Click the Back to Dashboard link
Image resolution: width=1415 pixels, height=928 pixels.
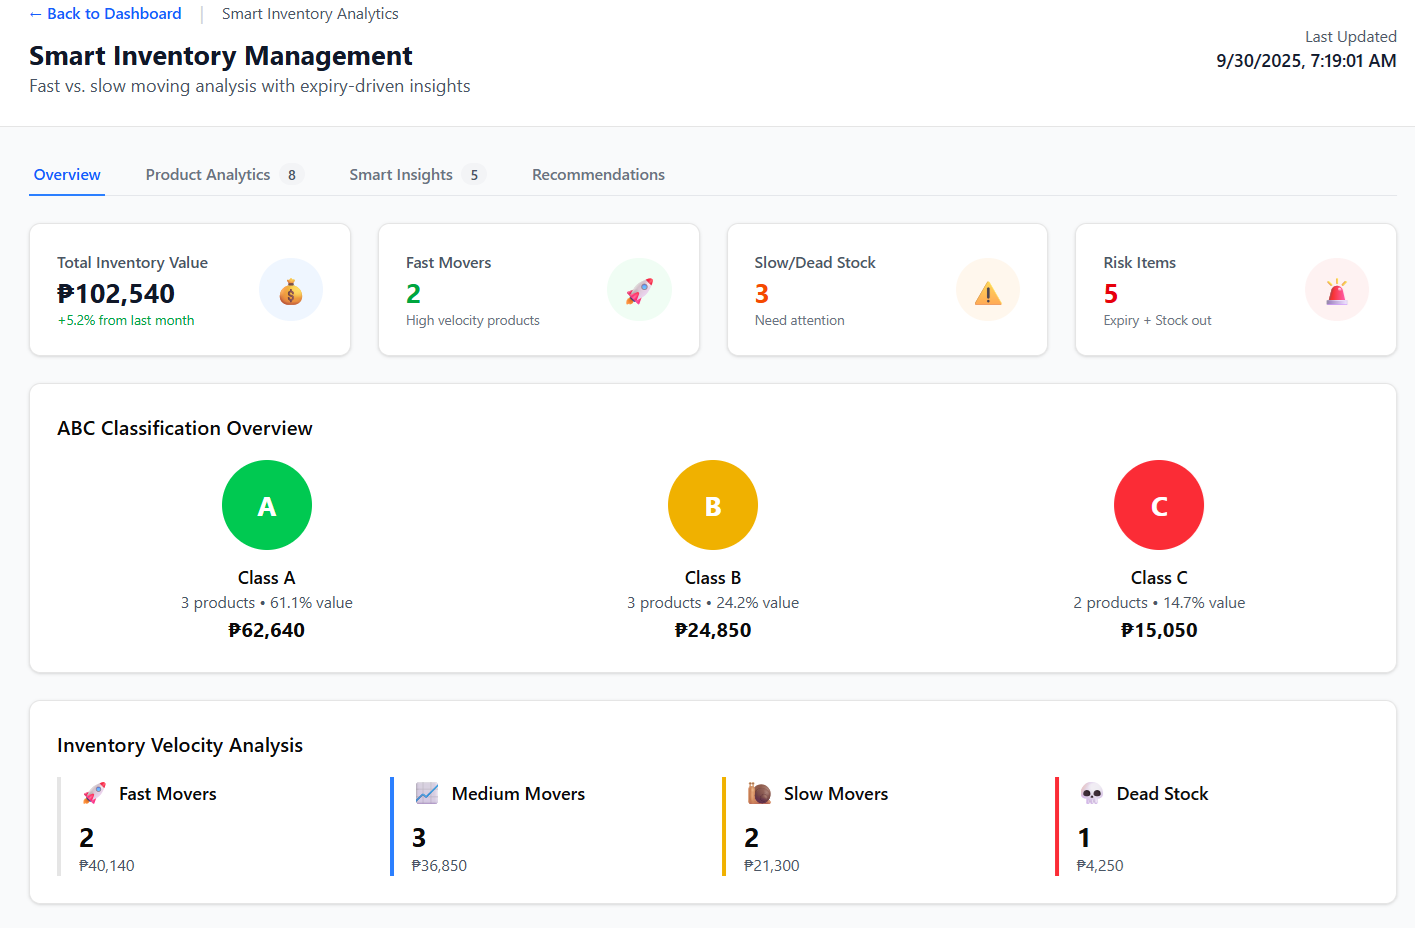[x=104, y=13]
